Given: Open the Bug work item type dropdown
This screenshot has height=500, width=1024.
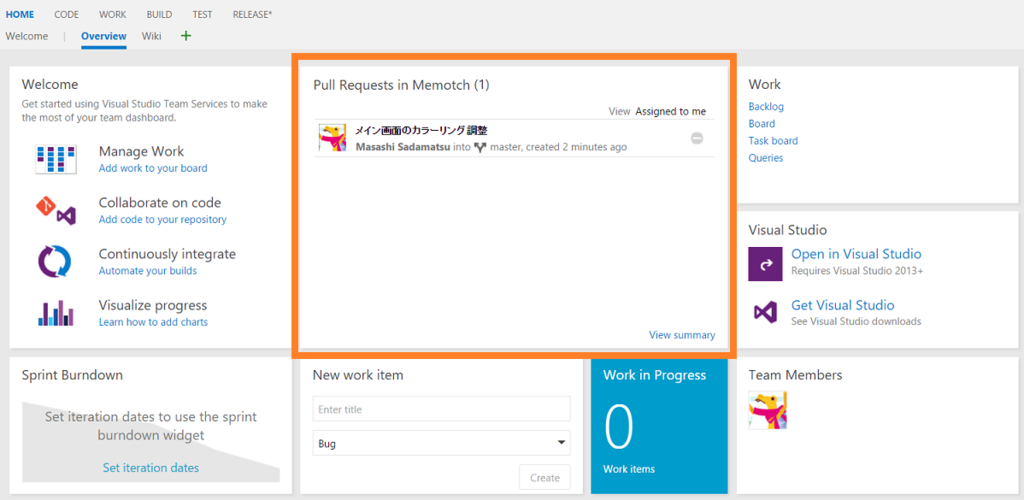Looking at the screenshot, I should (x=441, y=443).
